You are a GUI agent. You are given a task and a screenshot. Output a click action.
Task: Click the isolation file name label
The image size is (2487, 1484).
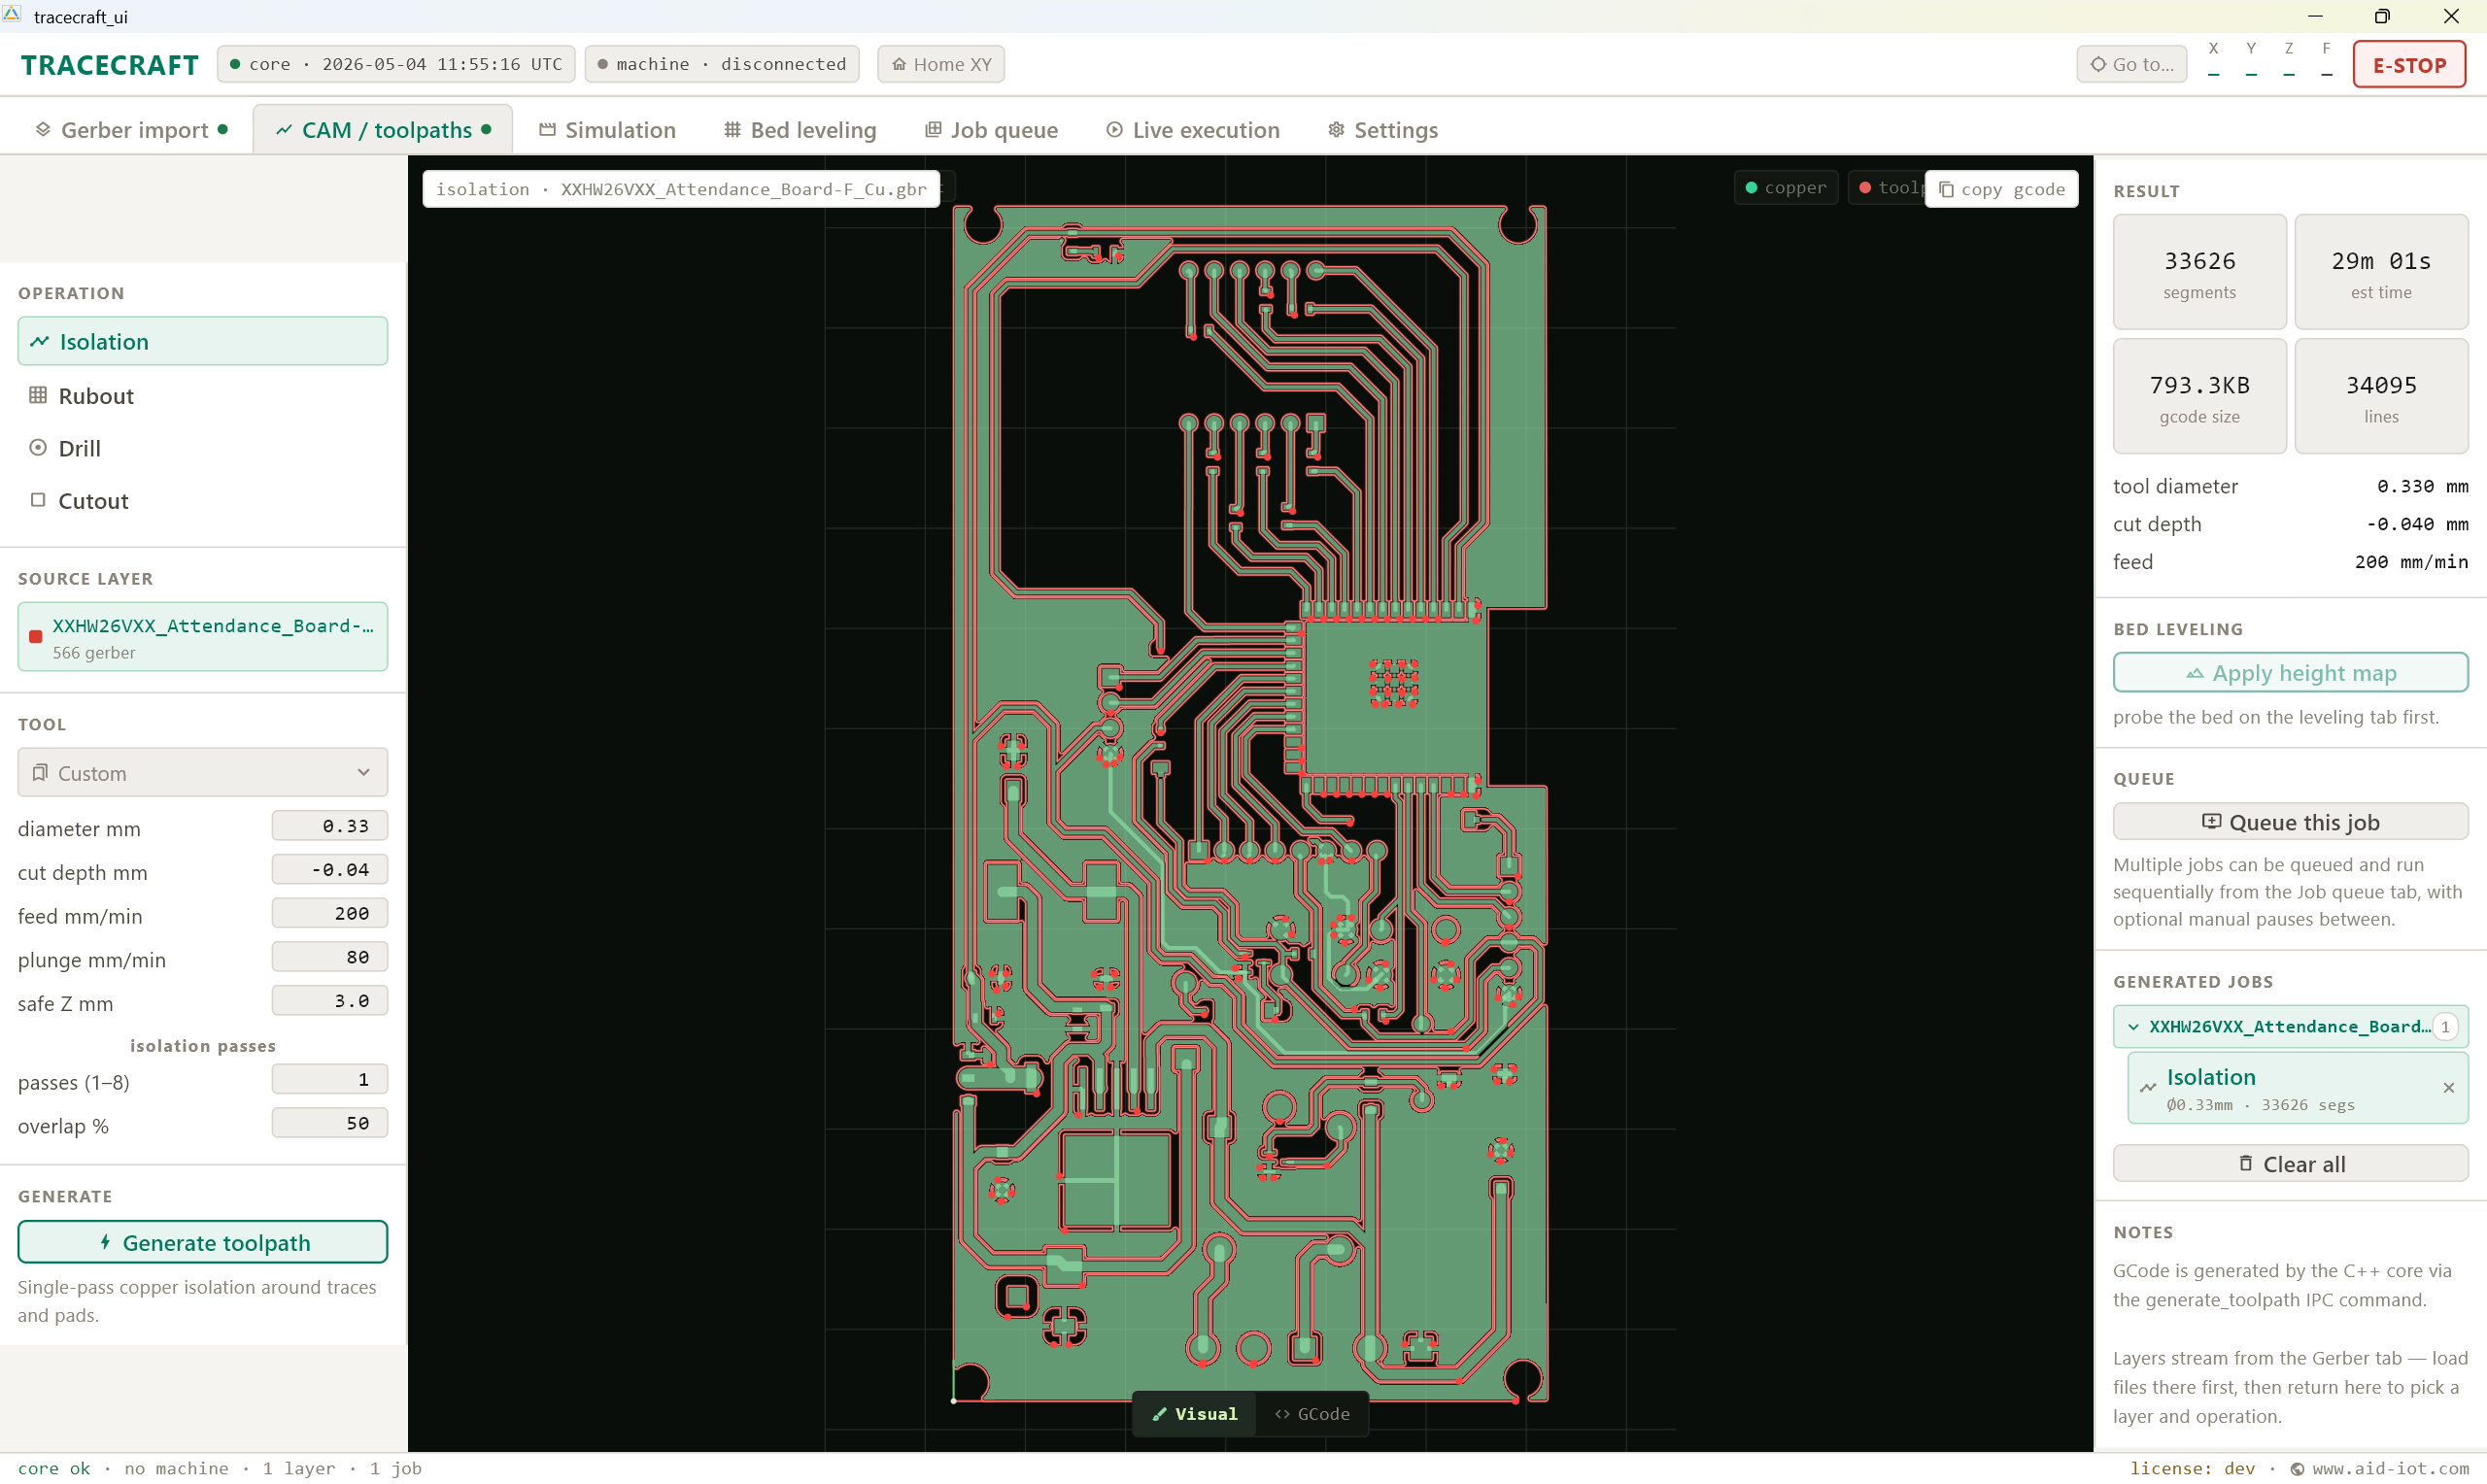click(x=681, y=189)
